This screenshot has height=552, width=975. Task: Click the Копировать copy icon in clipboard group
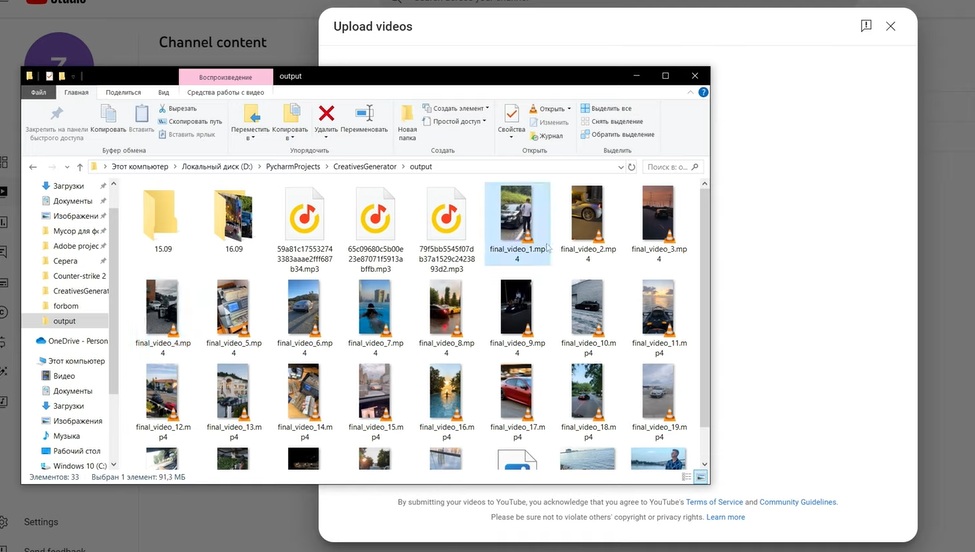(x=108, y=113)
